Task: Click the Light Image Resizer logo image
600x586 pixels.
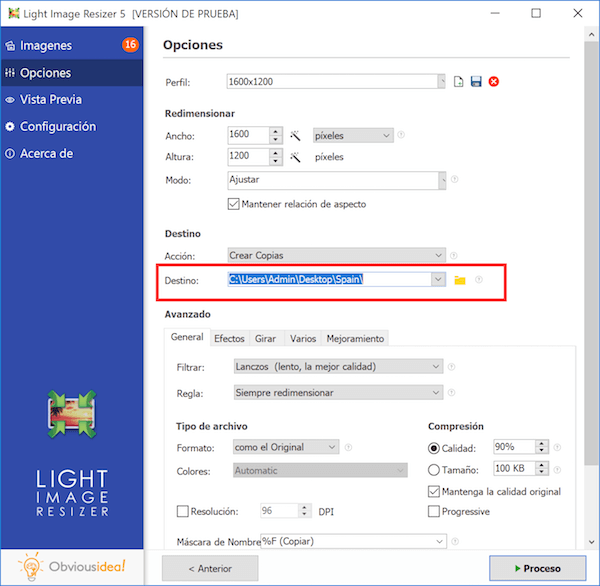Action: coord(72,414)
